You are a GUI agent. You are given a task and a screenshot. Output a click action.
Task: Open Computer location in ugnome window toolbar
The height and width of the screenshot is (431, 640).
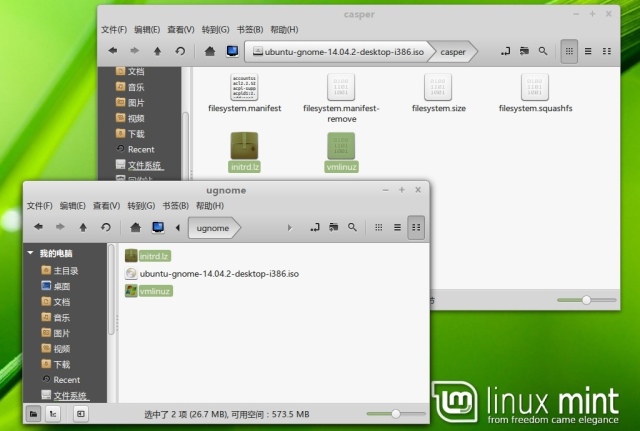click(x=158, y=227)
